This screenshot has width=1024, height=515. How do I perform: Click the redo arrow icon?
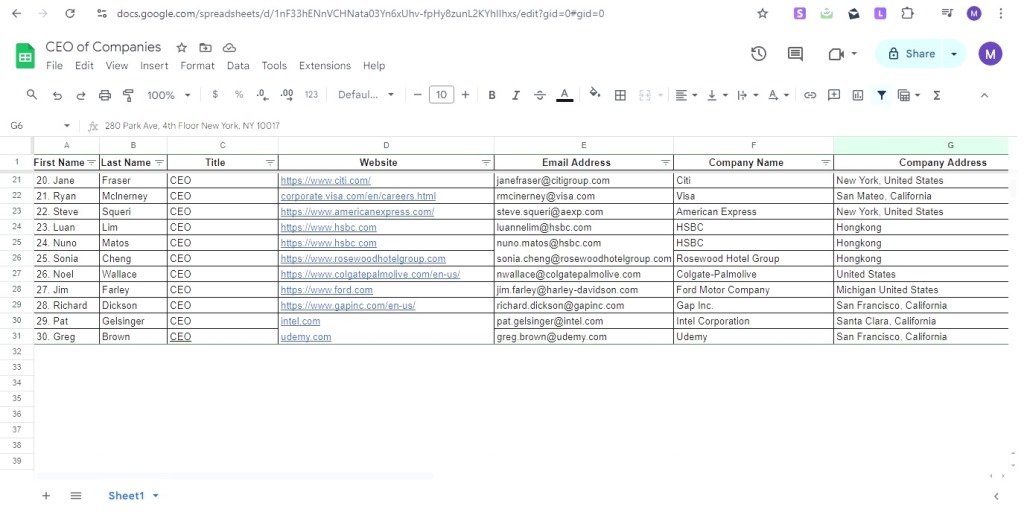[81, 95]
